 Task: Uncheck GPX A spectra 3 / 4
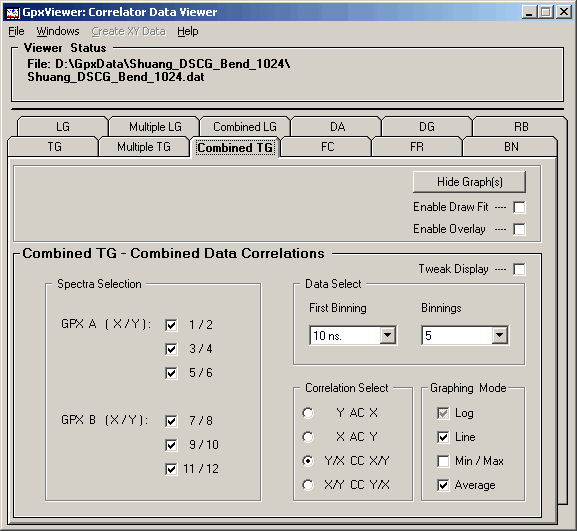click(x=171, y=349)
